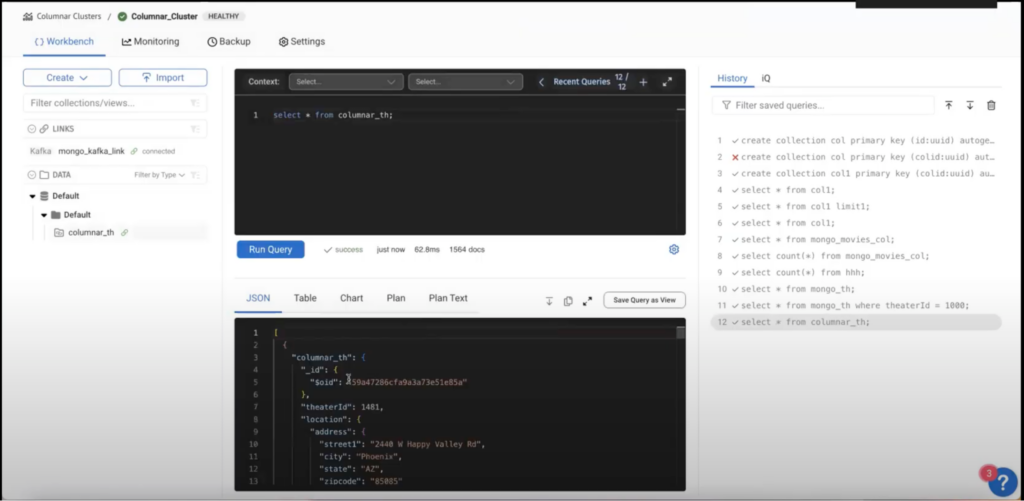This screenshot has height=501, width=1024.
Task: Switch to the iQ tab
Action: (766, 78)
